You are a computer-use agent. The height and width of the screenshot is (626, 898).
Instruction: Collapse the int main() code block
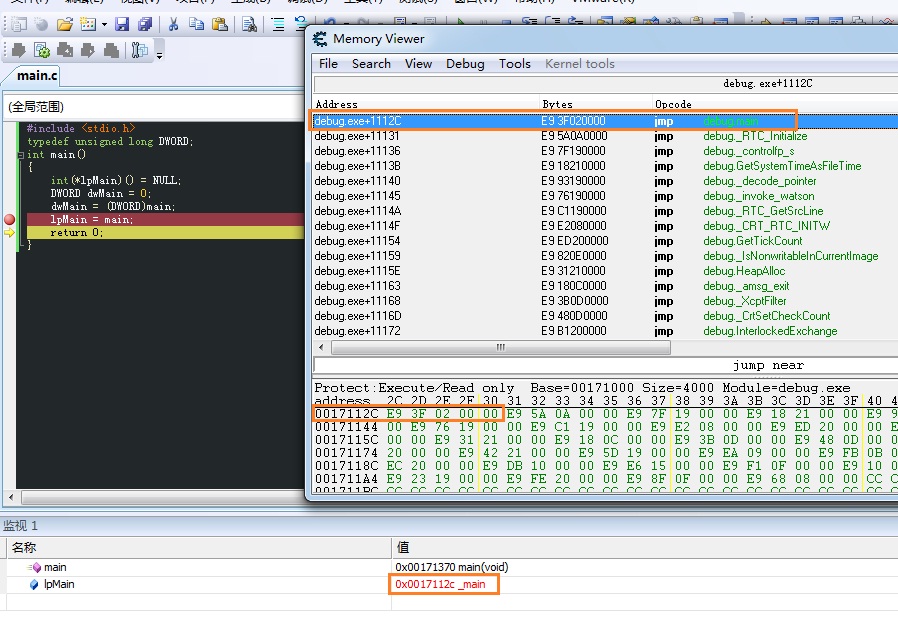22,155
